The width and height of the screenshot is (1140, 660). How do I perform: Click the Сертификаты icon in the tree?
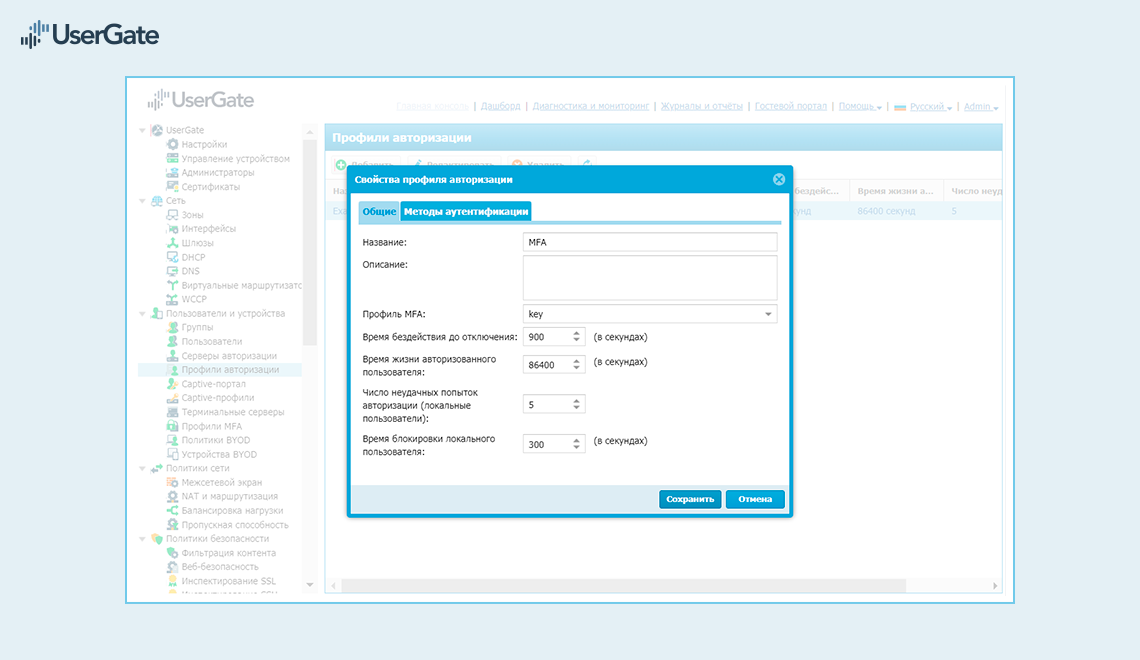(172, 187)
